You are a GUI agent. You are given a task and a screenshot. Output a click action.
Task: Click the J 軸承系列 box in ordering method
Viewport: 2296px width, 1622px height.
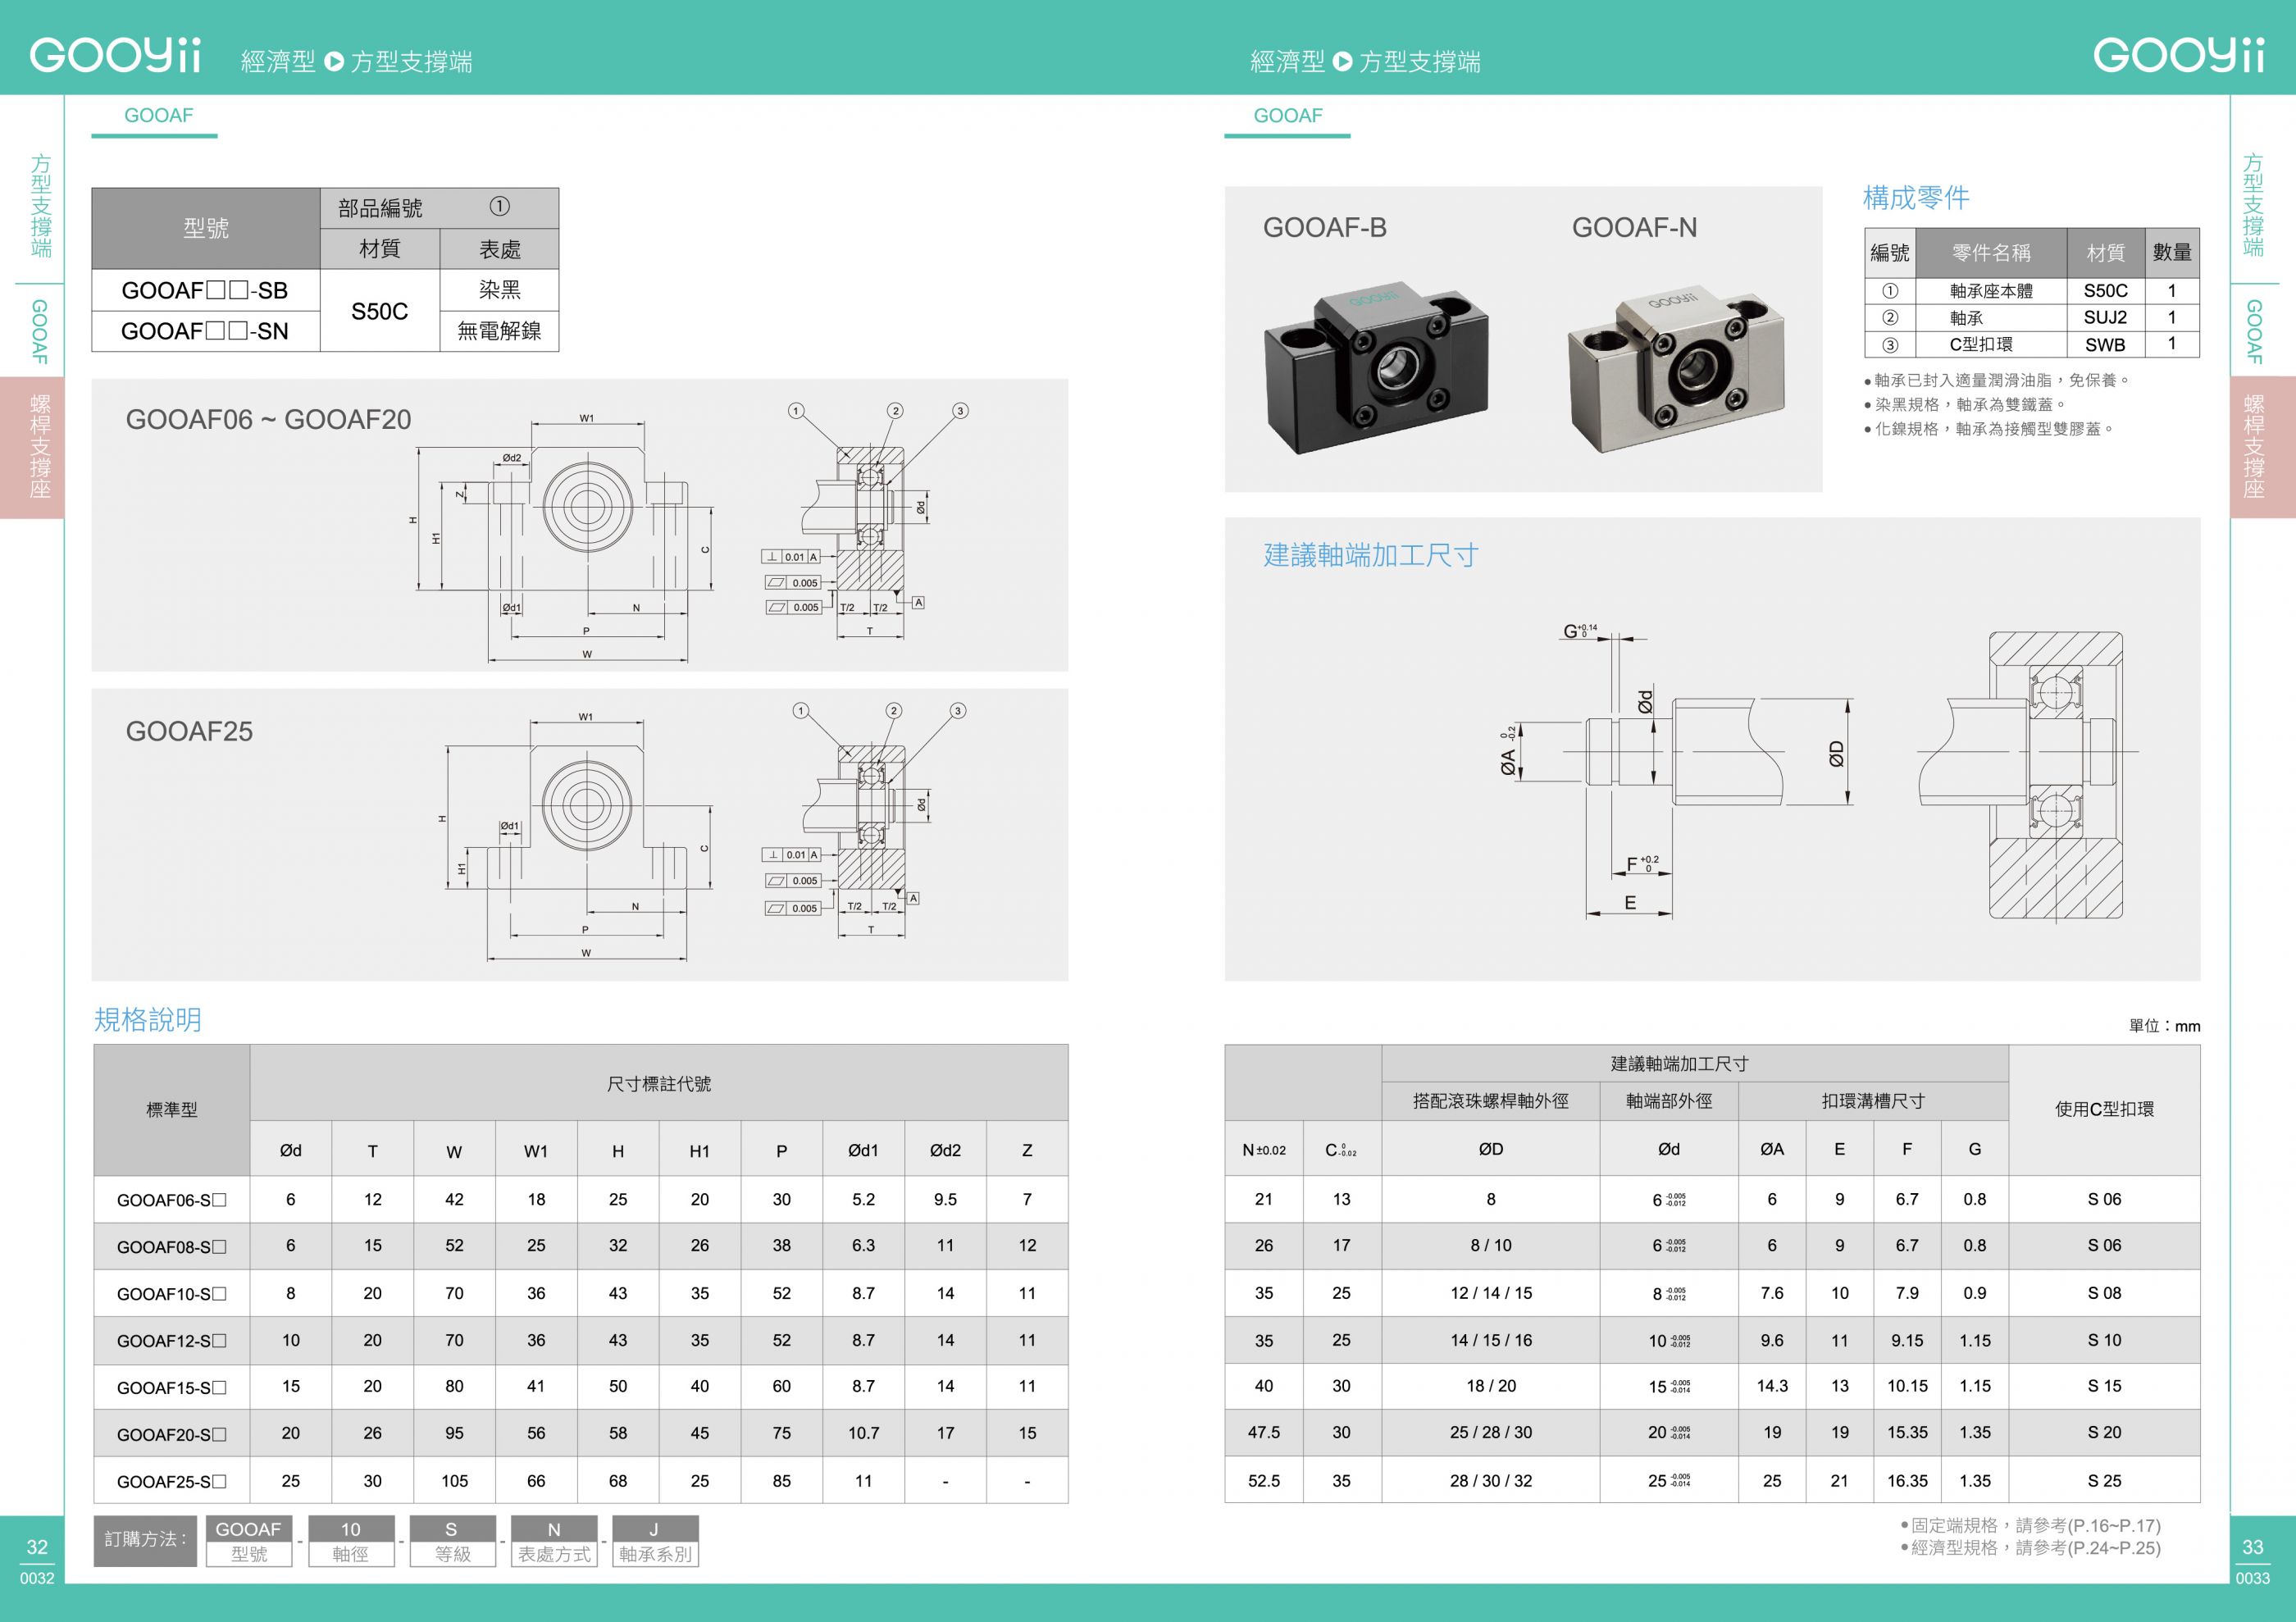[655, 1541]
